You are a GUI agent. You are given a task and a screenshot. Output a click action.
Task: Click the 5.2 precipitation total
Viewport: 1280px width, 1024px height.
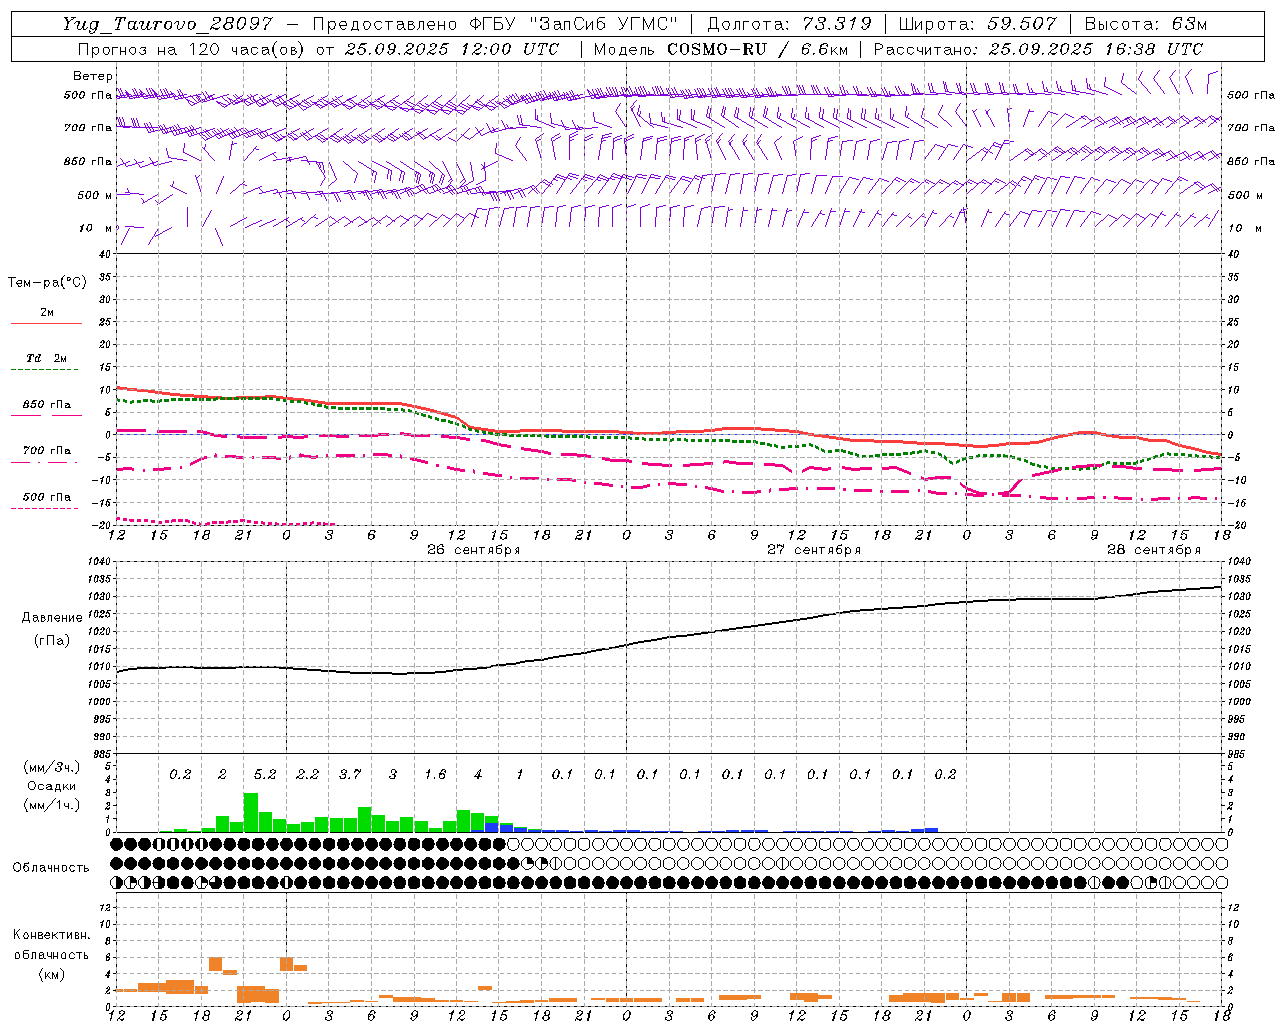tap(265, 775)
